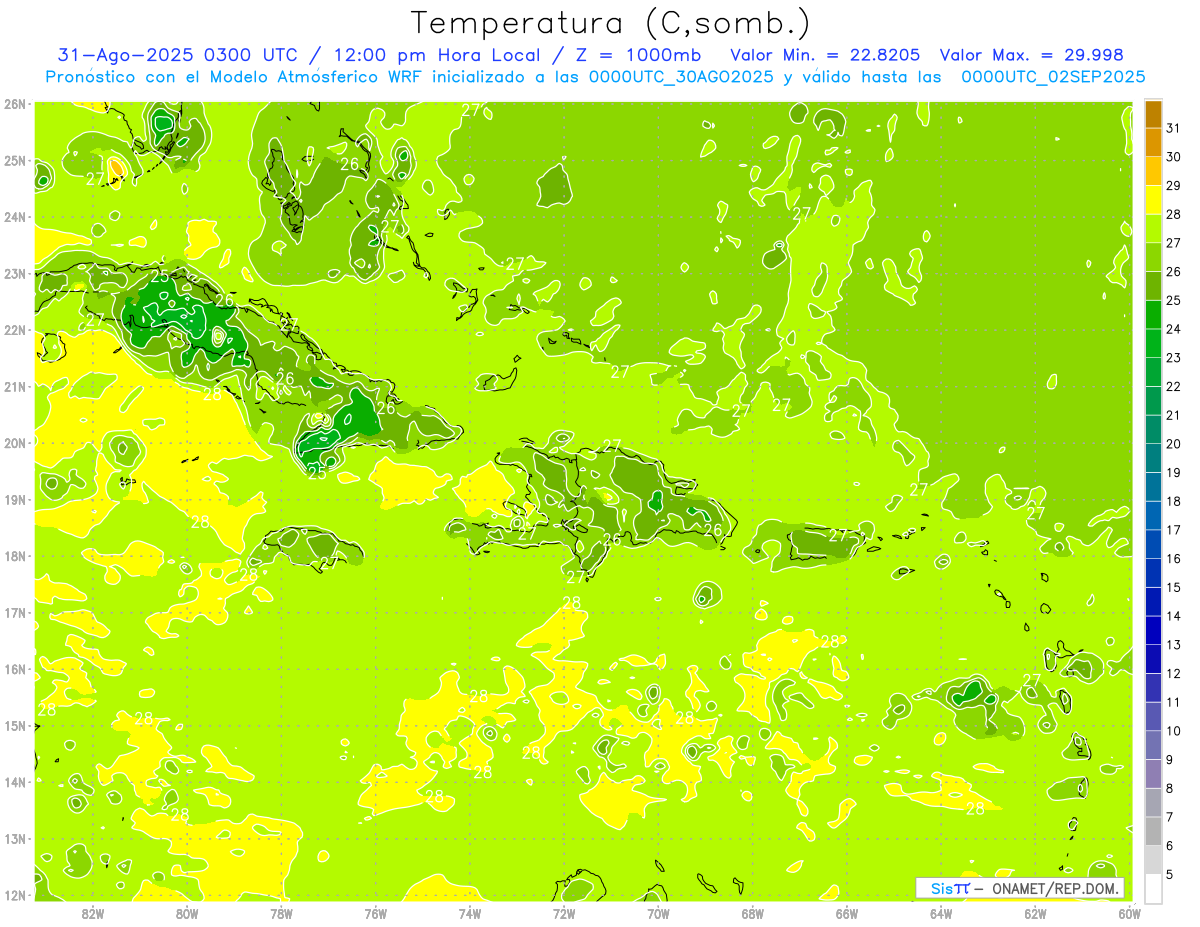
Task: Pick the yellow legend swatch between 28 and 29
Action: [1153, 200]
